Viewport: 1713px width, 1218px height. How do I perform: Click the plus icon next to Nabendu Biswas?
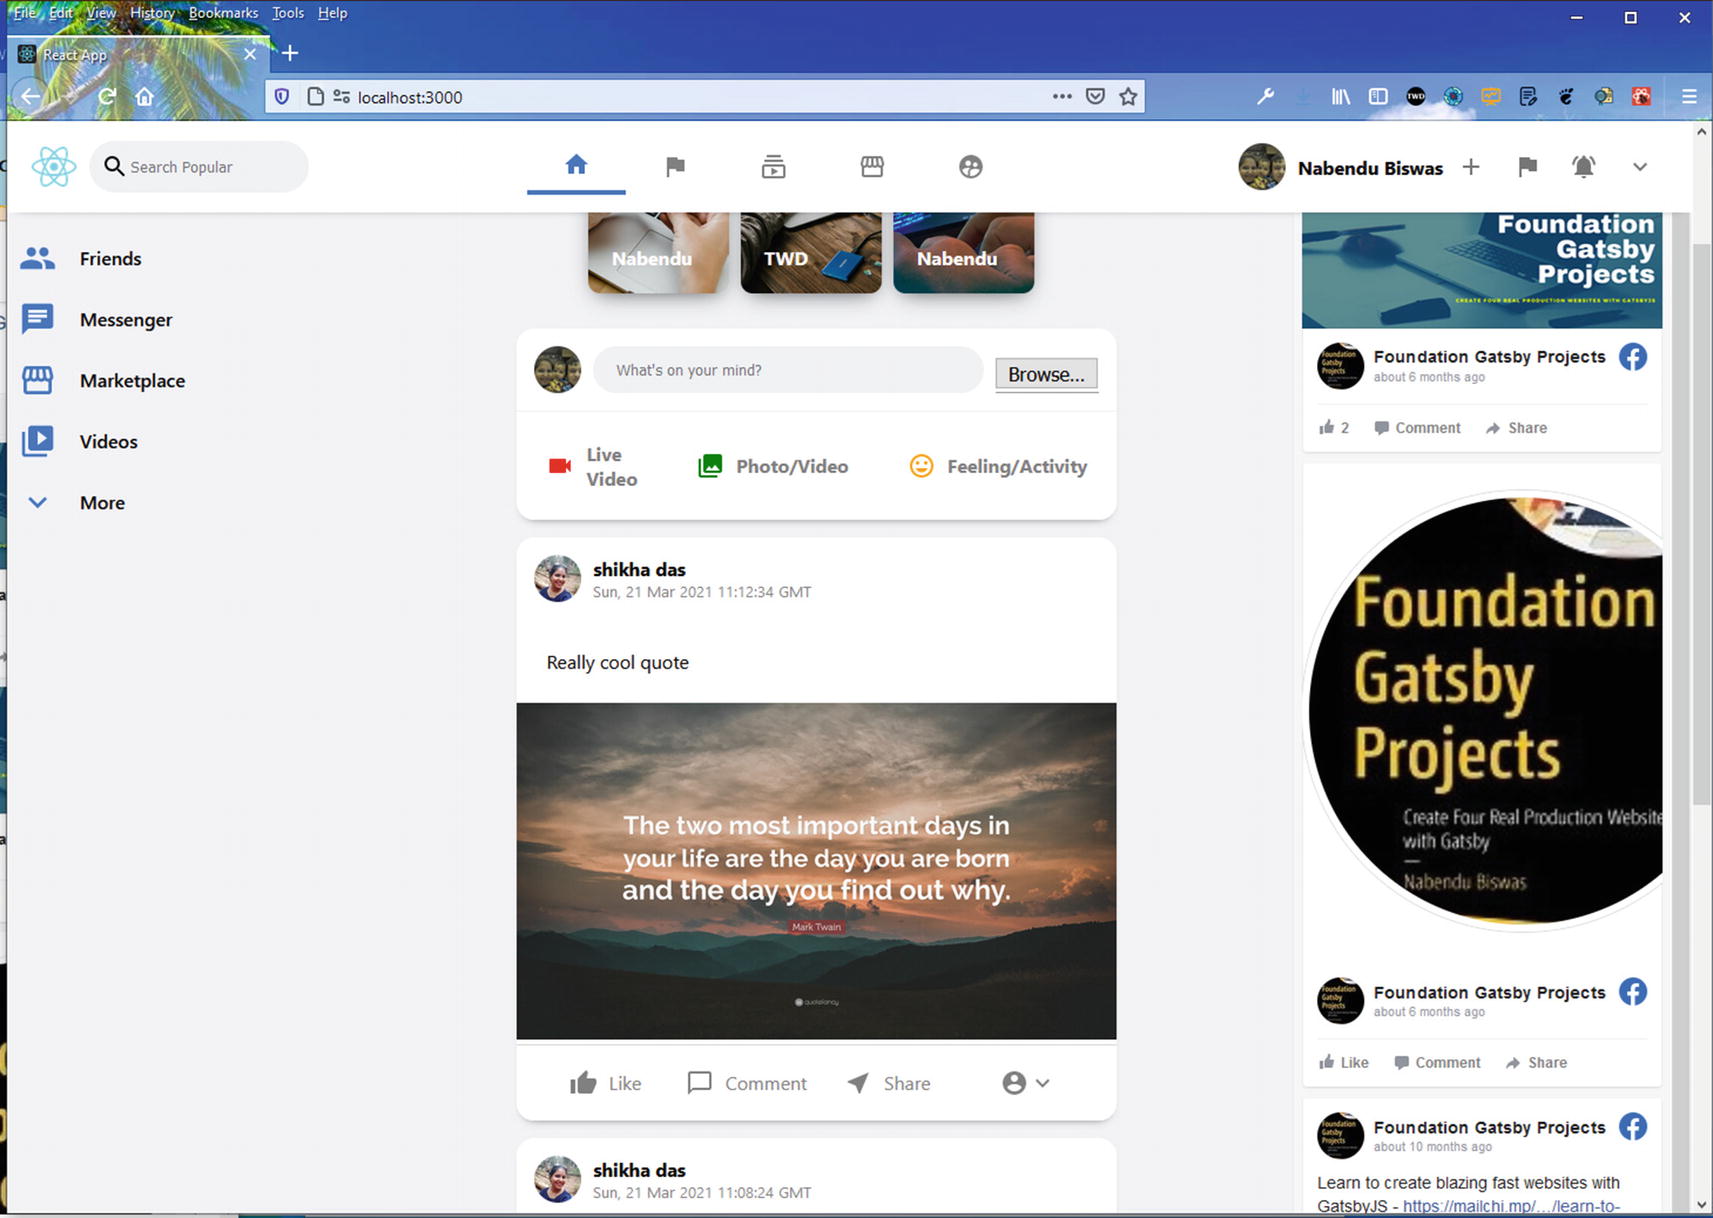pyautogui.click(x=1470, y=167)
